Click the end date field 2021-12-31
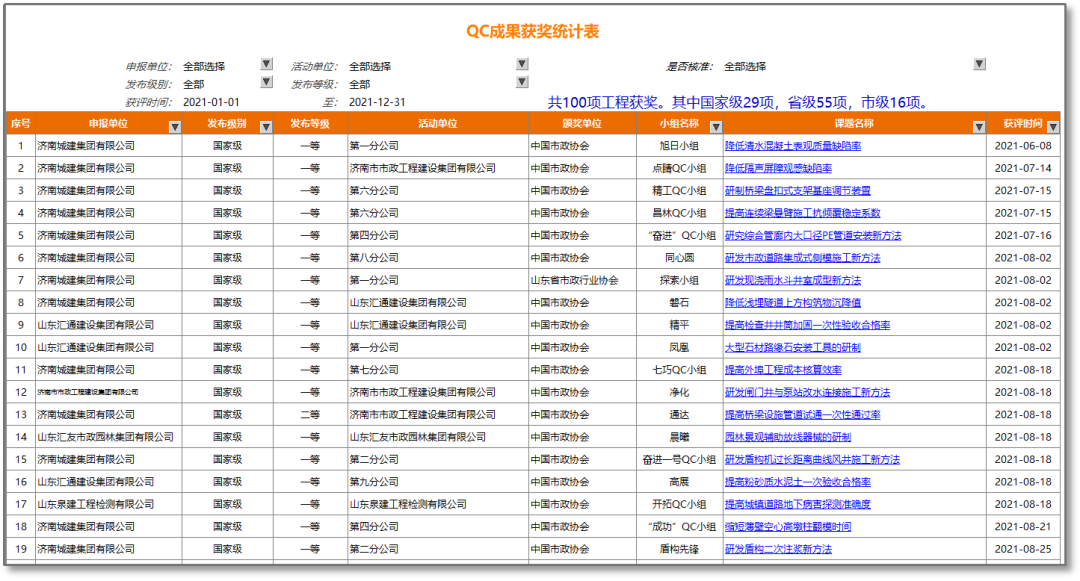1080x581 pixels. coord(377,102)
